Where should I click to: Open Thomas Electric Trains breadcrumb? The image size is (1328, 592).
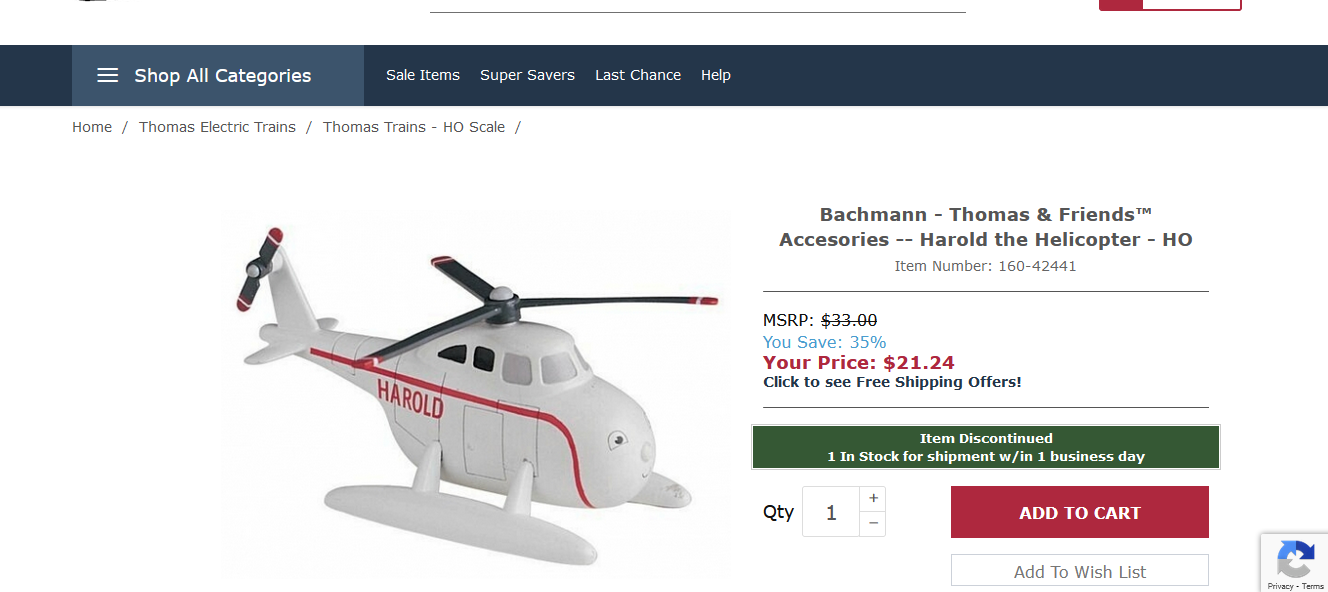click(217, 127)
